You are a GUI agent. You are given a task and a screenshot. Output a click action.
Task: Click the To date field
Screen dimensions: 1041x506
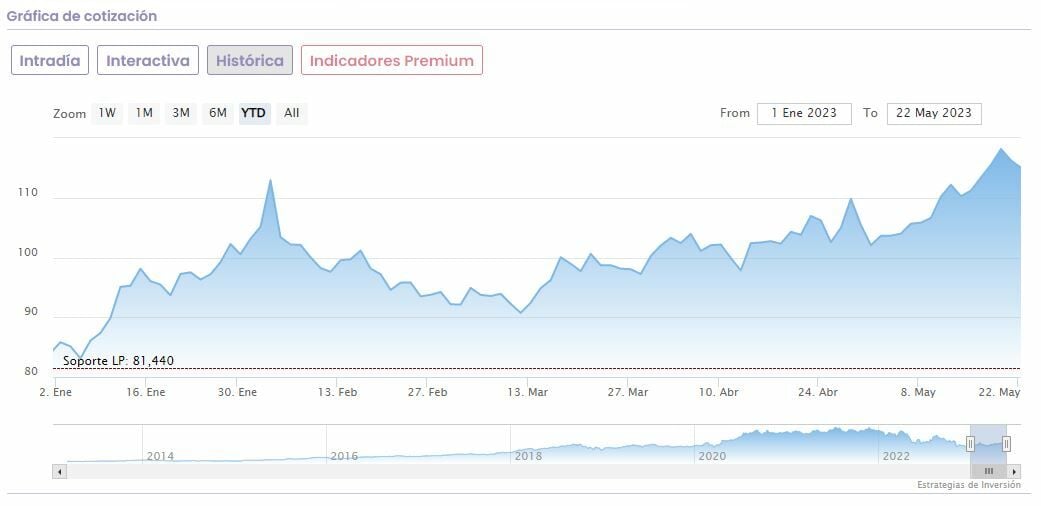[x=934, y=113]
